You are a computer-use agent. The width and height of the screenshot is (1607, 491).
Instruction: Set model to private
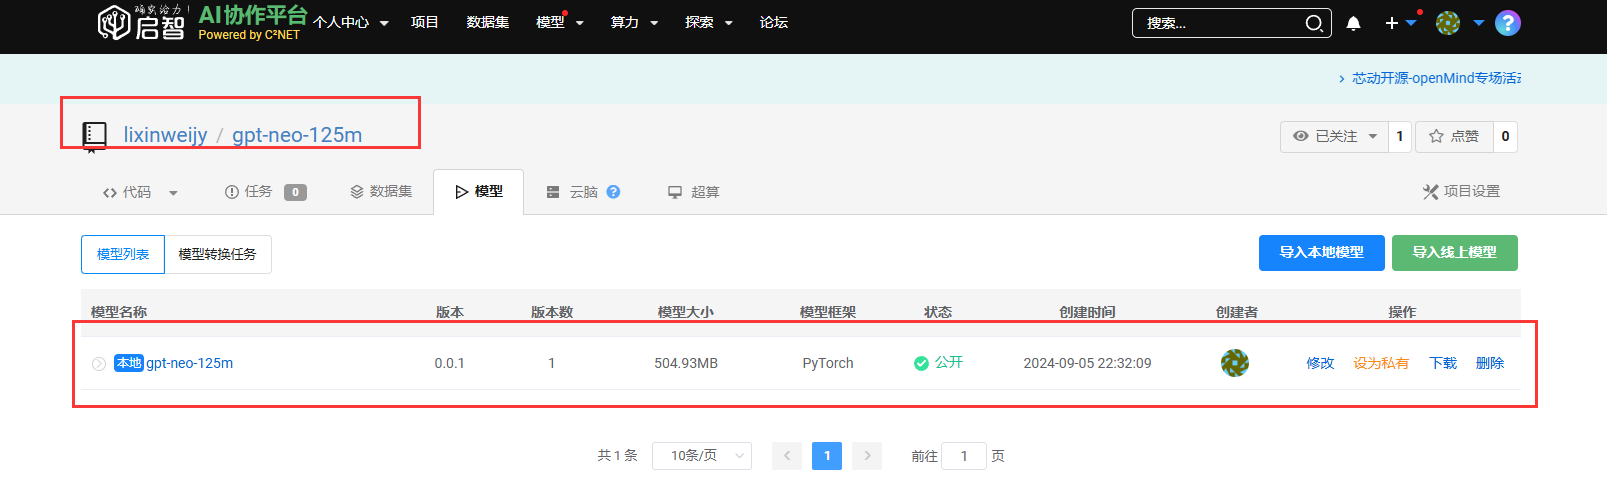[1380, 363]
